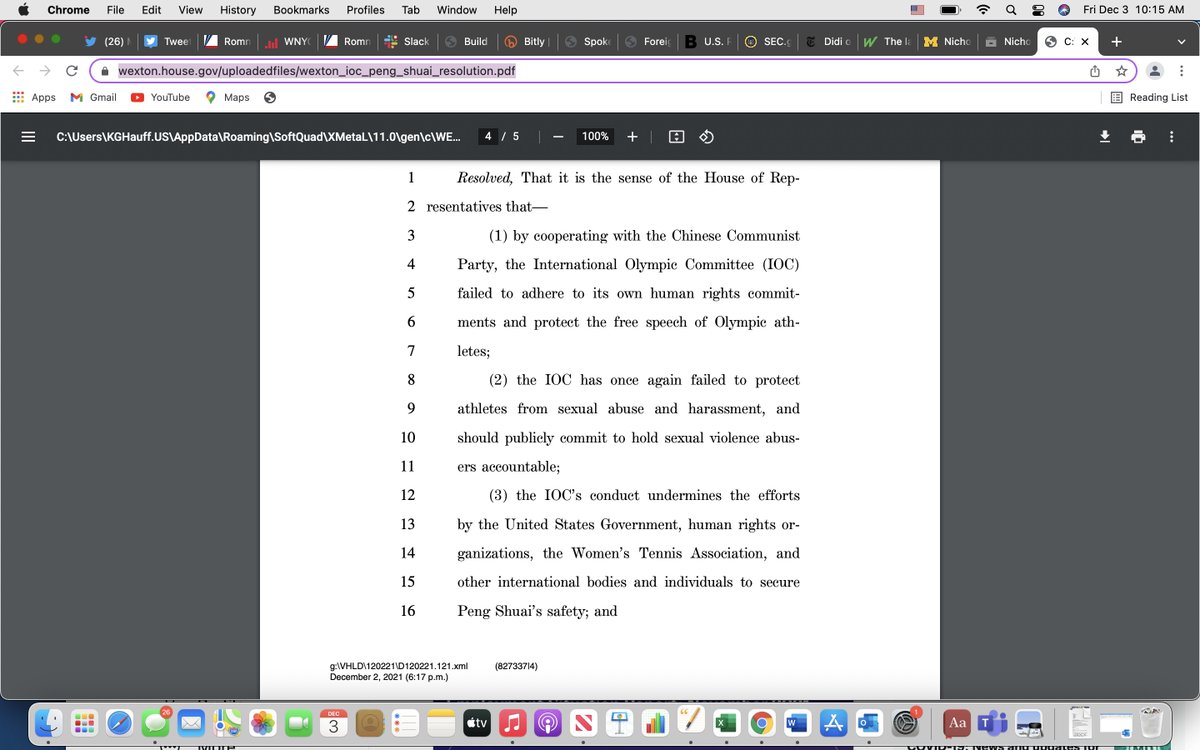Open a new browser tab
The height and width of the screenshot is (750, 1200).
click(x=1116, y=42)
